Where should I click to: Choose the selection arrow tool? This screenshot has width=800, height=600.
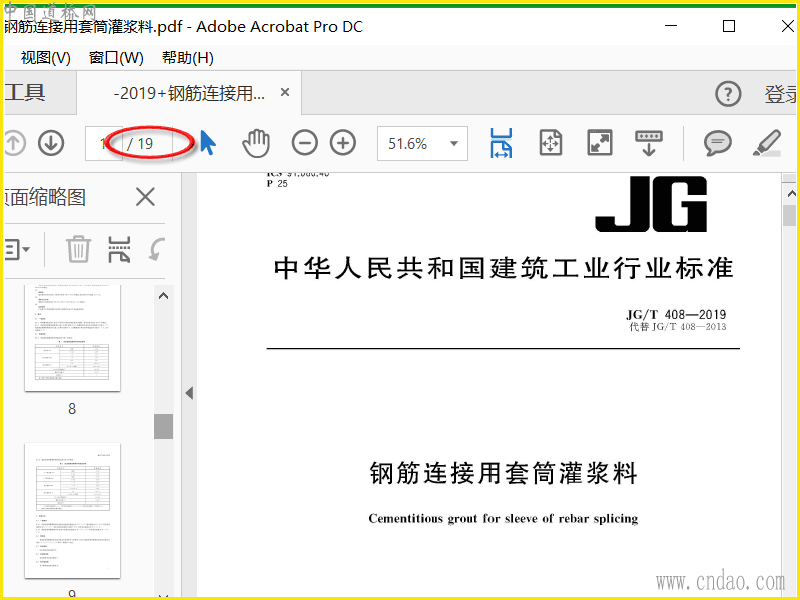pos(208,143)
